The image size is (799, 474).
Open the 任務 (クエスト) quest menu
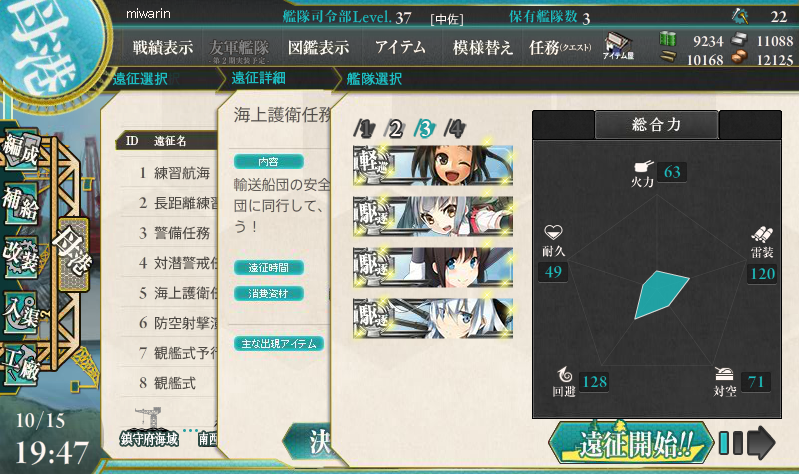(560, 47)
